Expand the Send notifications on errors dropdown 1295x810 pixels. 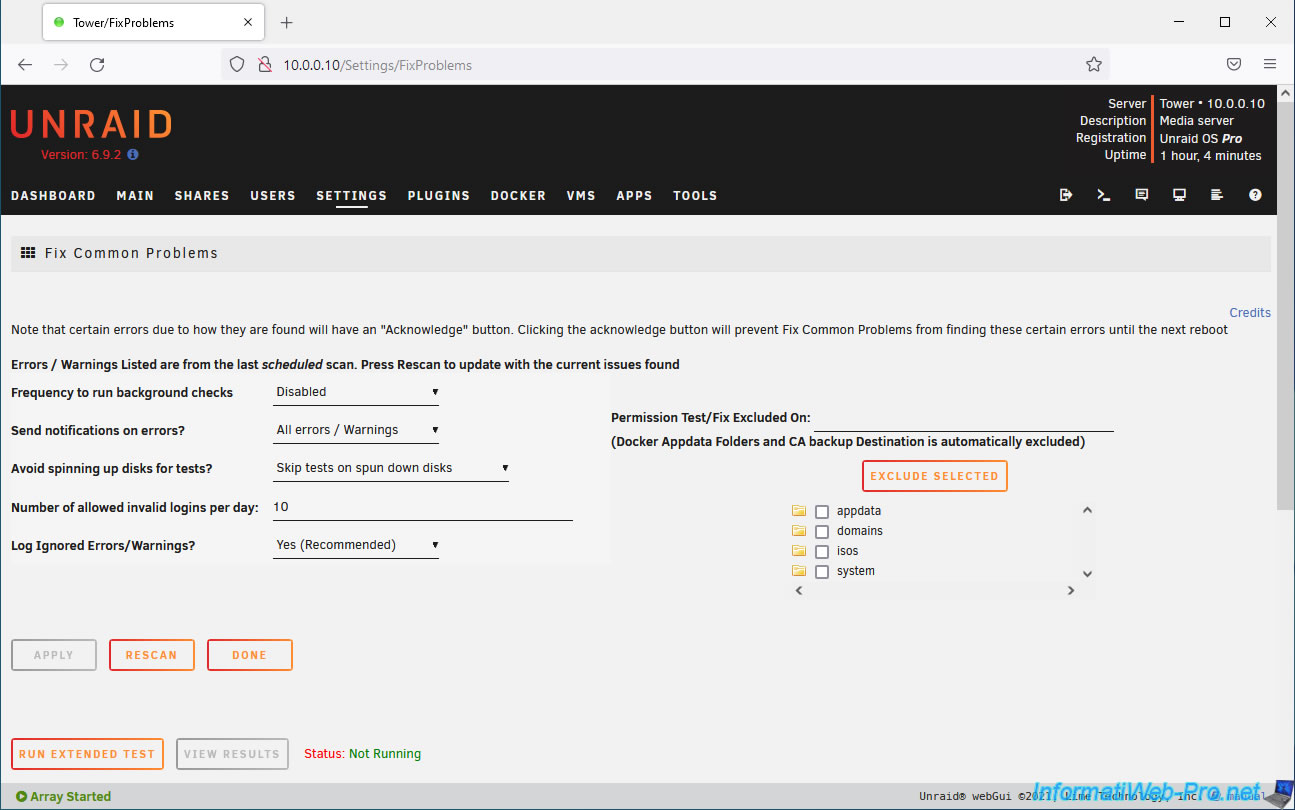(356, 430)
